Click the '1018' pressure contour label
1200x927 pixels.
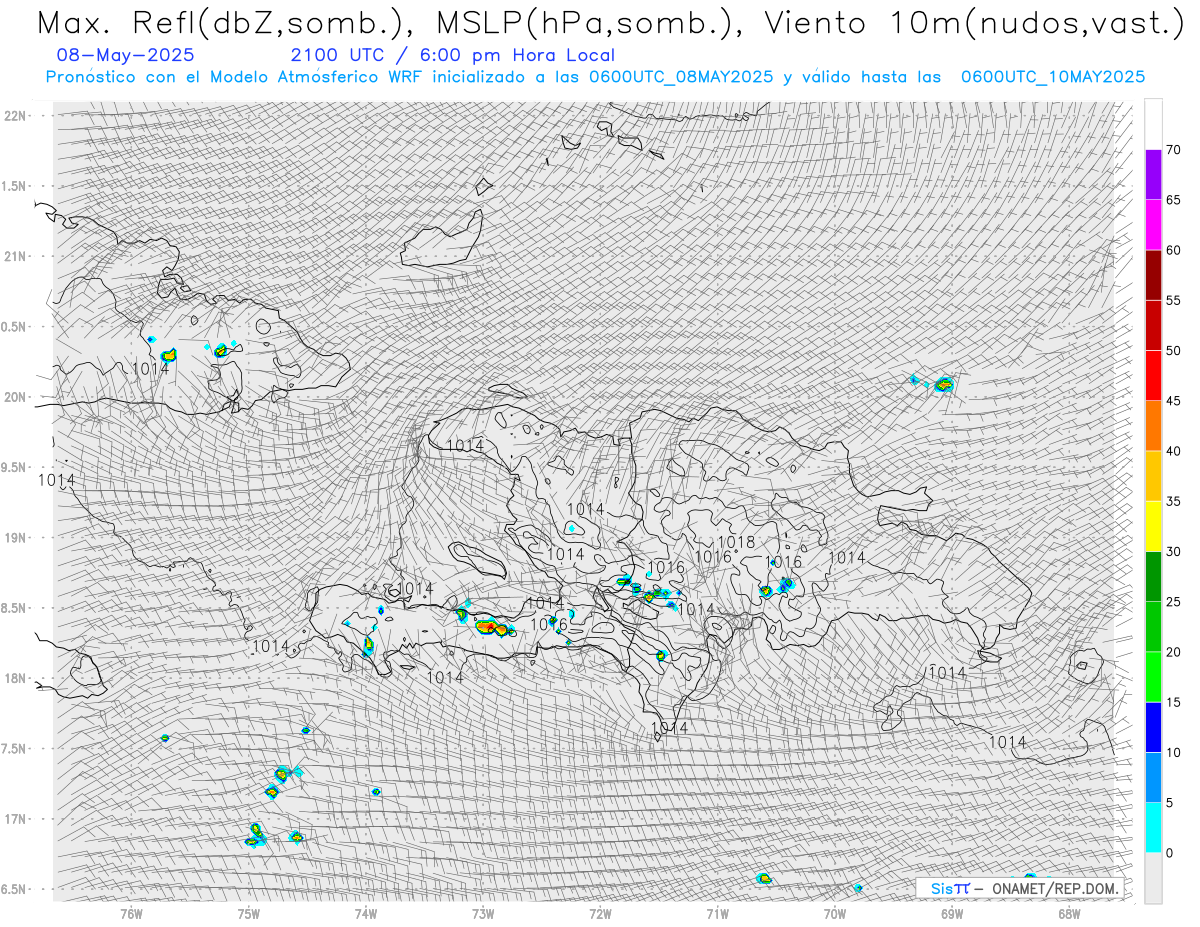click(736, 542)
